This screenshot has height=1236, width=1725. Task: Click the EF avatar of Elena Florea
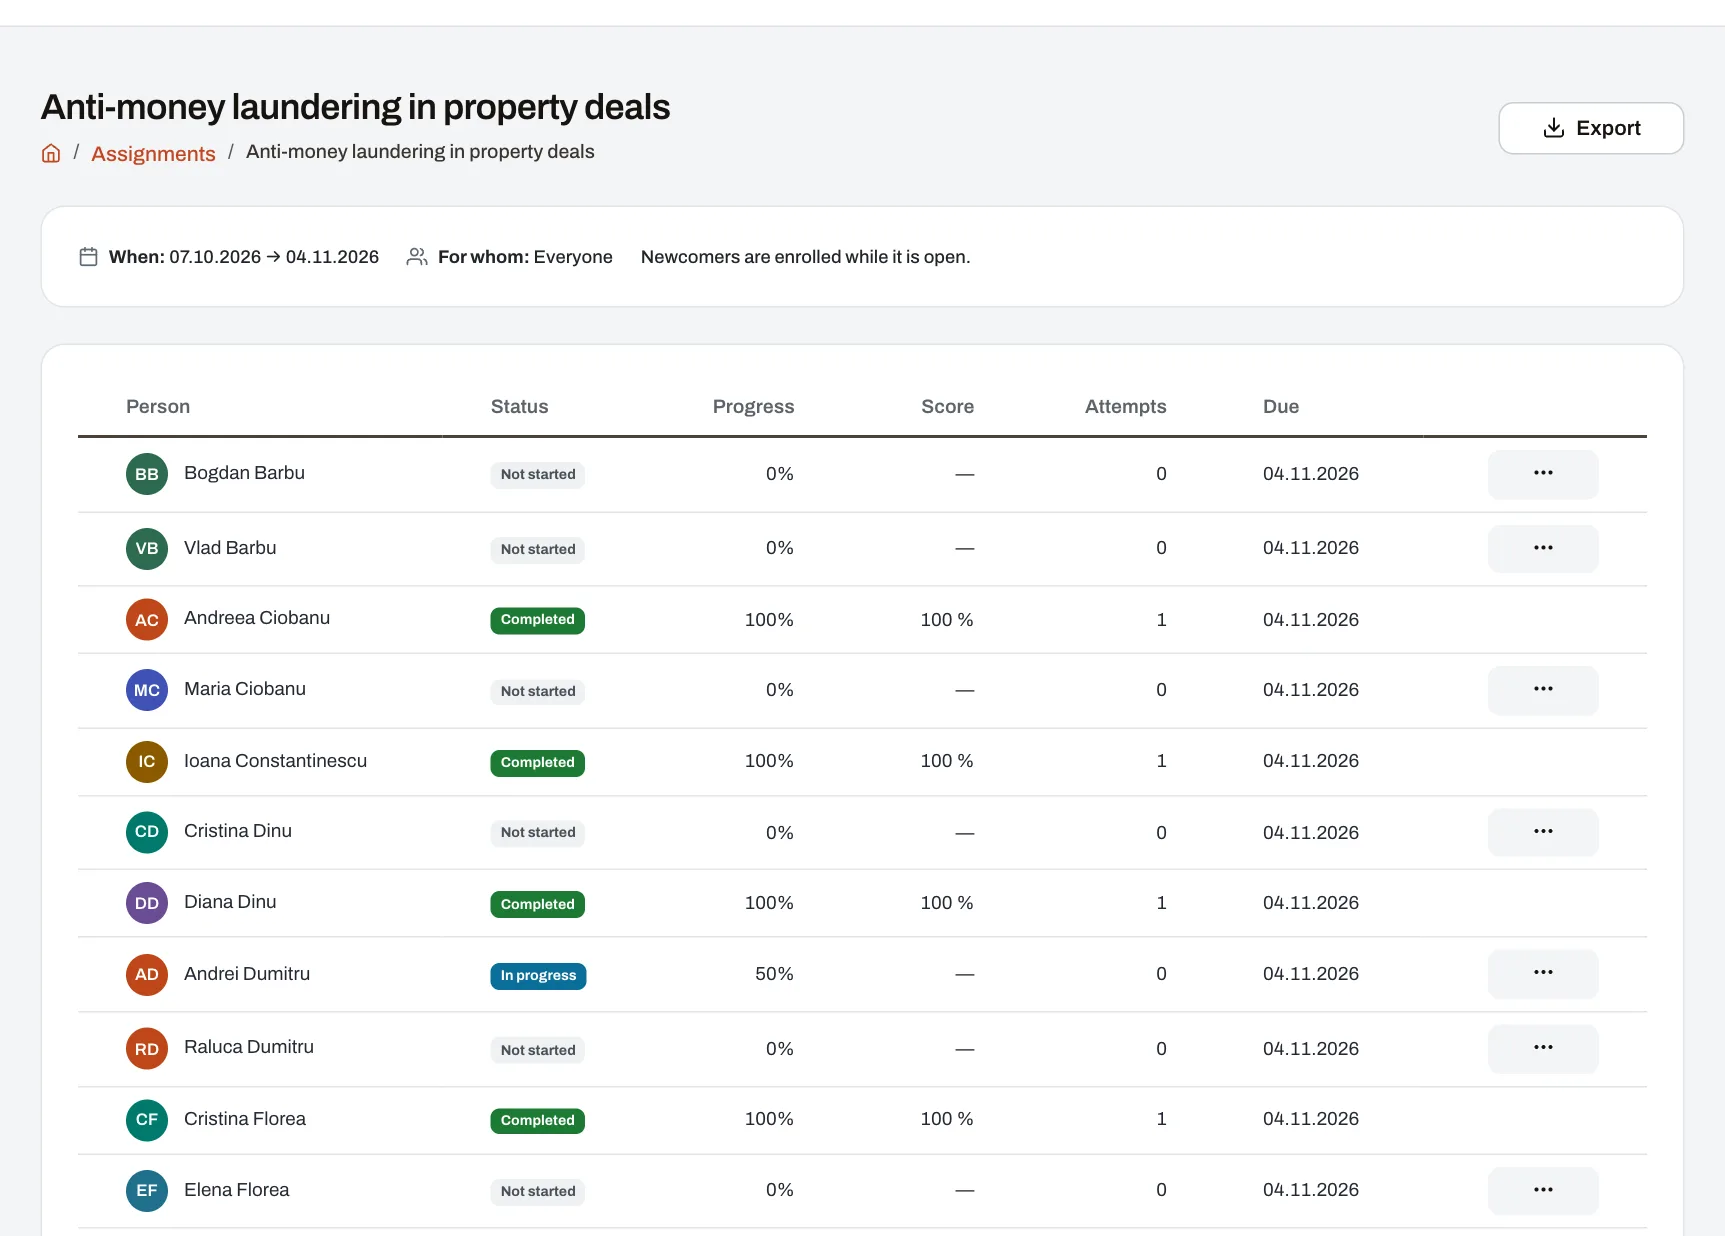point(147,1191)
